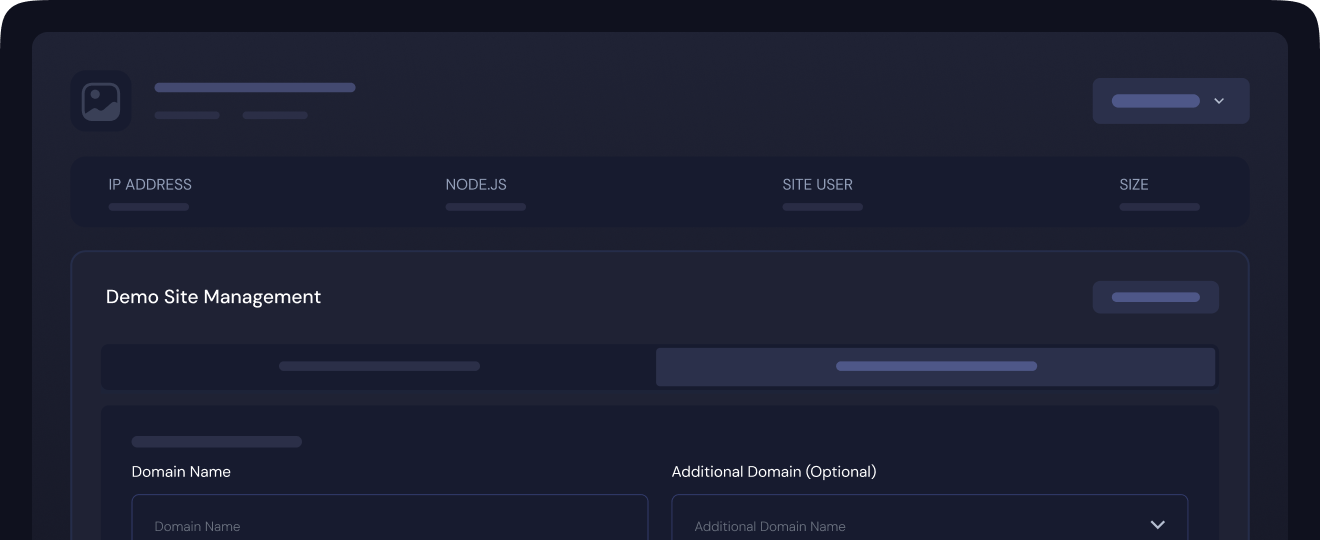This screenshot has height=540, width=1320.
Task: Click the down arrow in Additional Domain field
Action: (x=1157, y=525)
